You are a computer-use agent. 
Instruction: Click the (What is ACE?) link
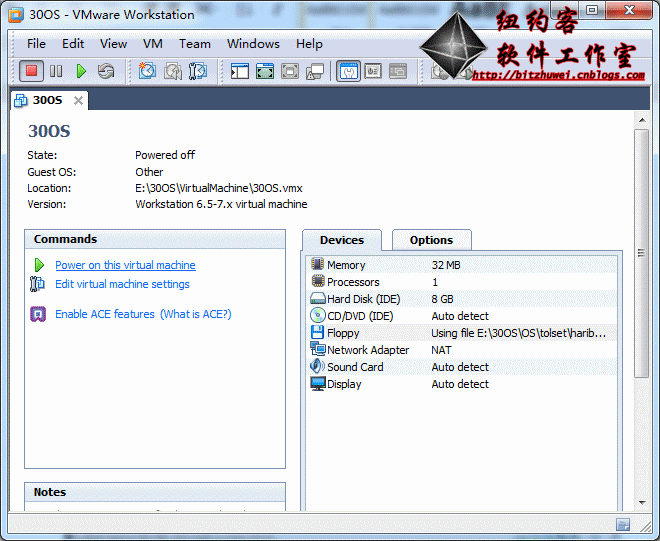pos(196,314)
